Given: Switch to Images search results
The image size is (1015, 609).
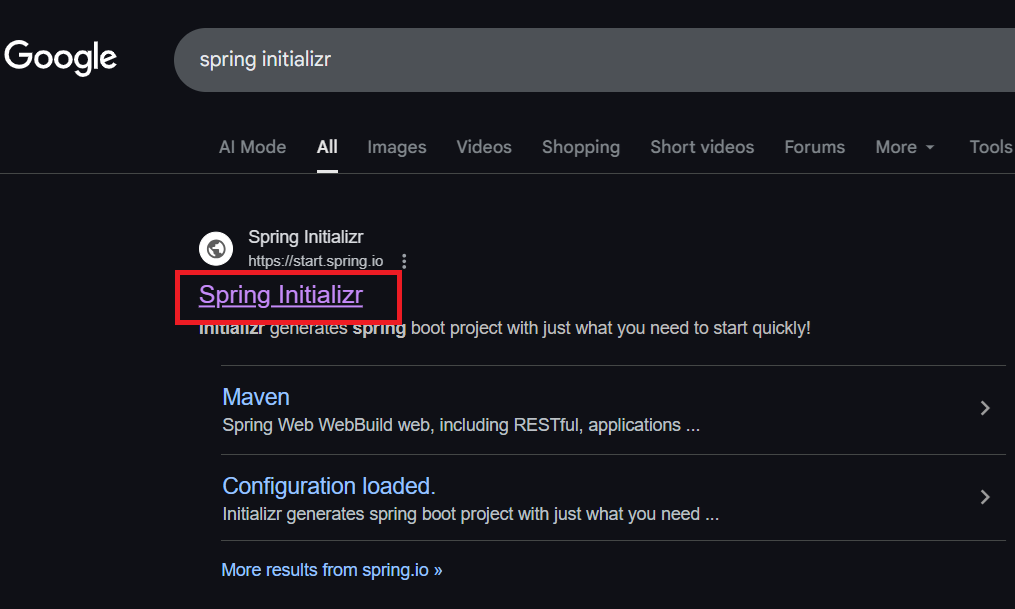Looking at the screenshot, I should (x=396, y=147).
